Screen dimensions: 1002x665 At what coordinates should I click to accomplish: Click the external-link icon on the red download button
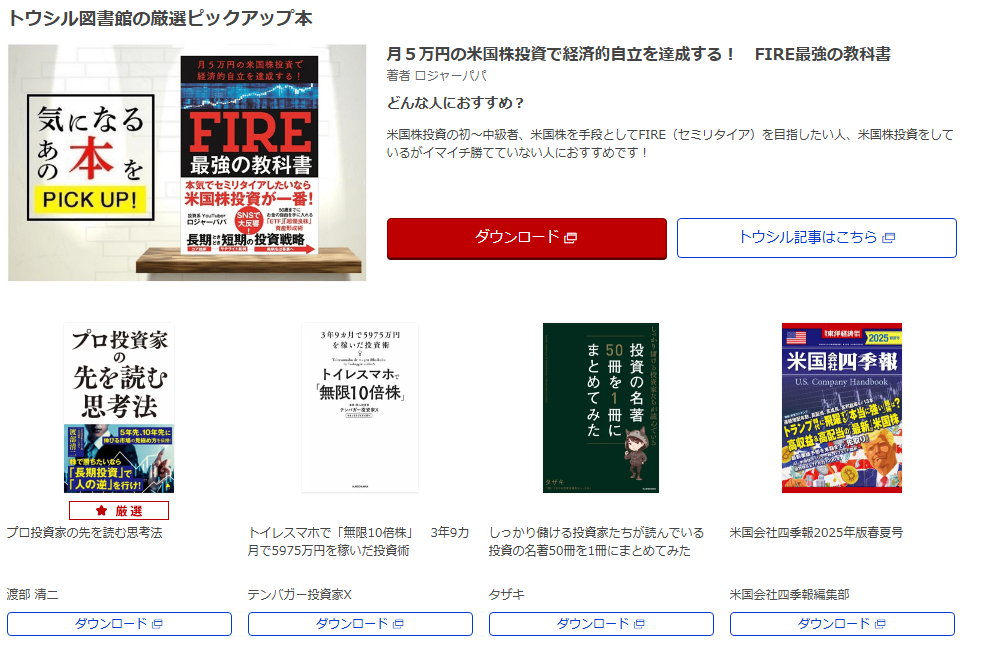(x=571, y=238)
